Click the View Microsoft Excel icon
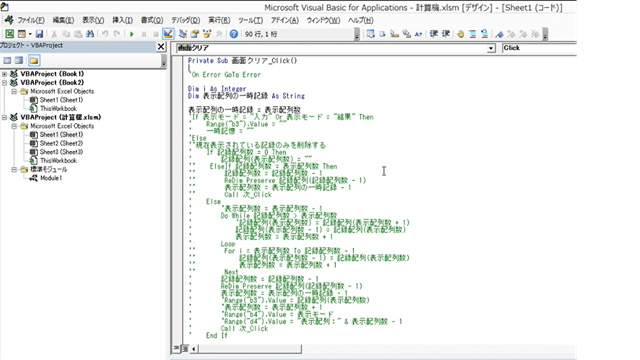 click(x=9, y=34)
